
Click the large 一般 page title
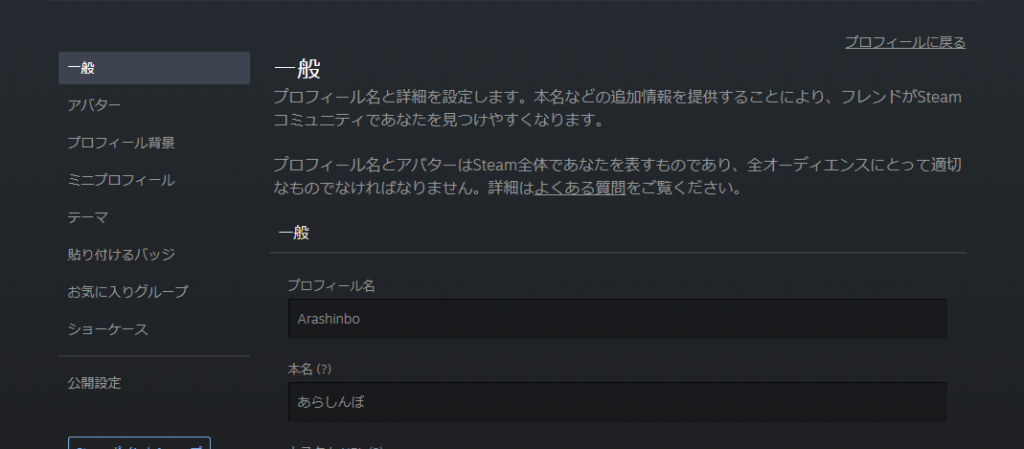[297, 70]
